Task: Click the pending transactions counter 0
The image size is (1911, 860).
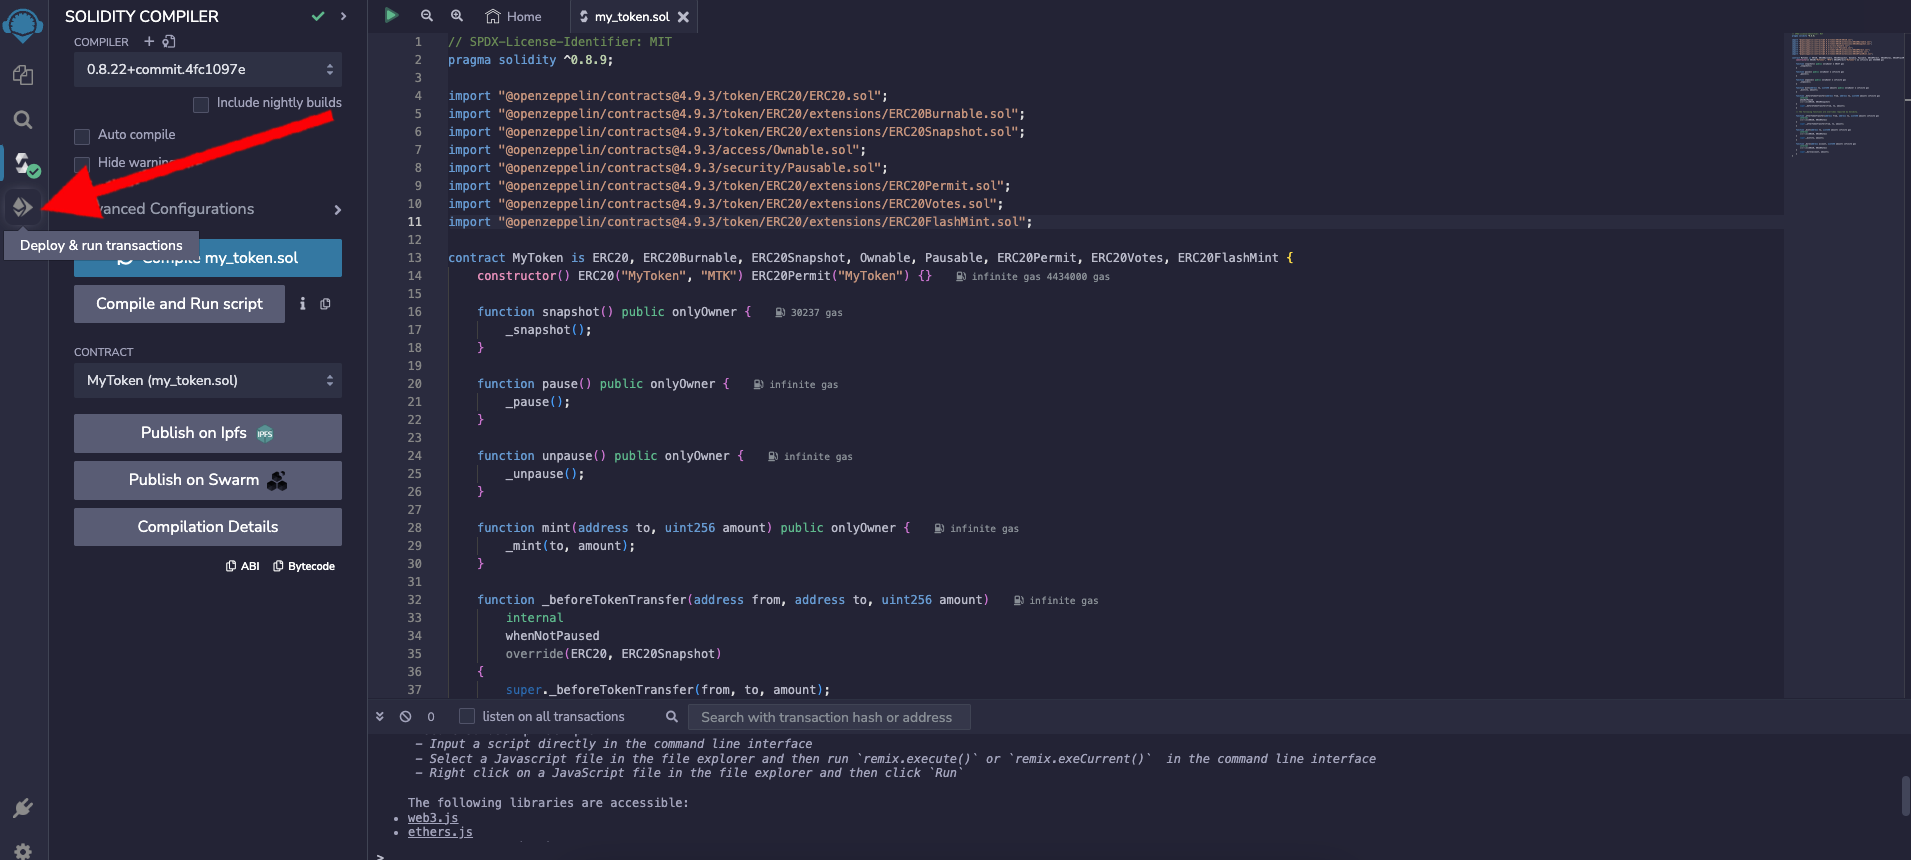Action: coord(431,717)
